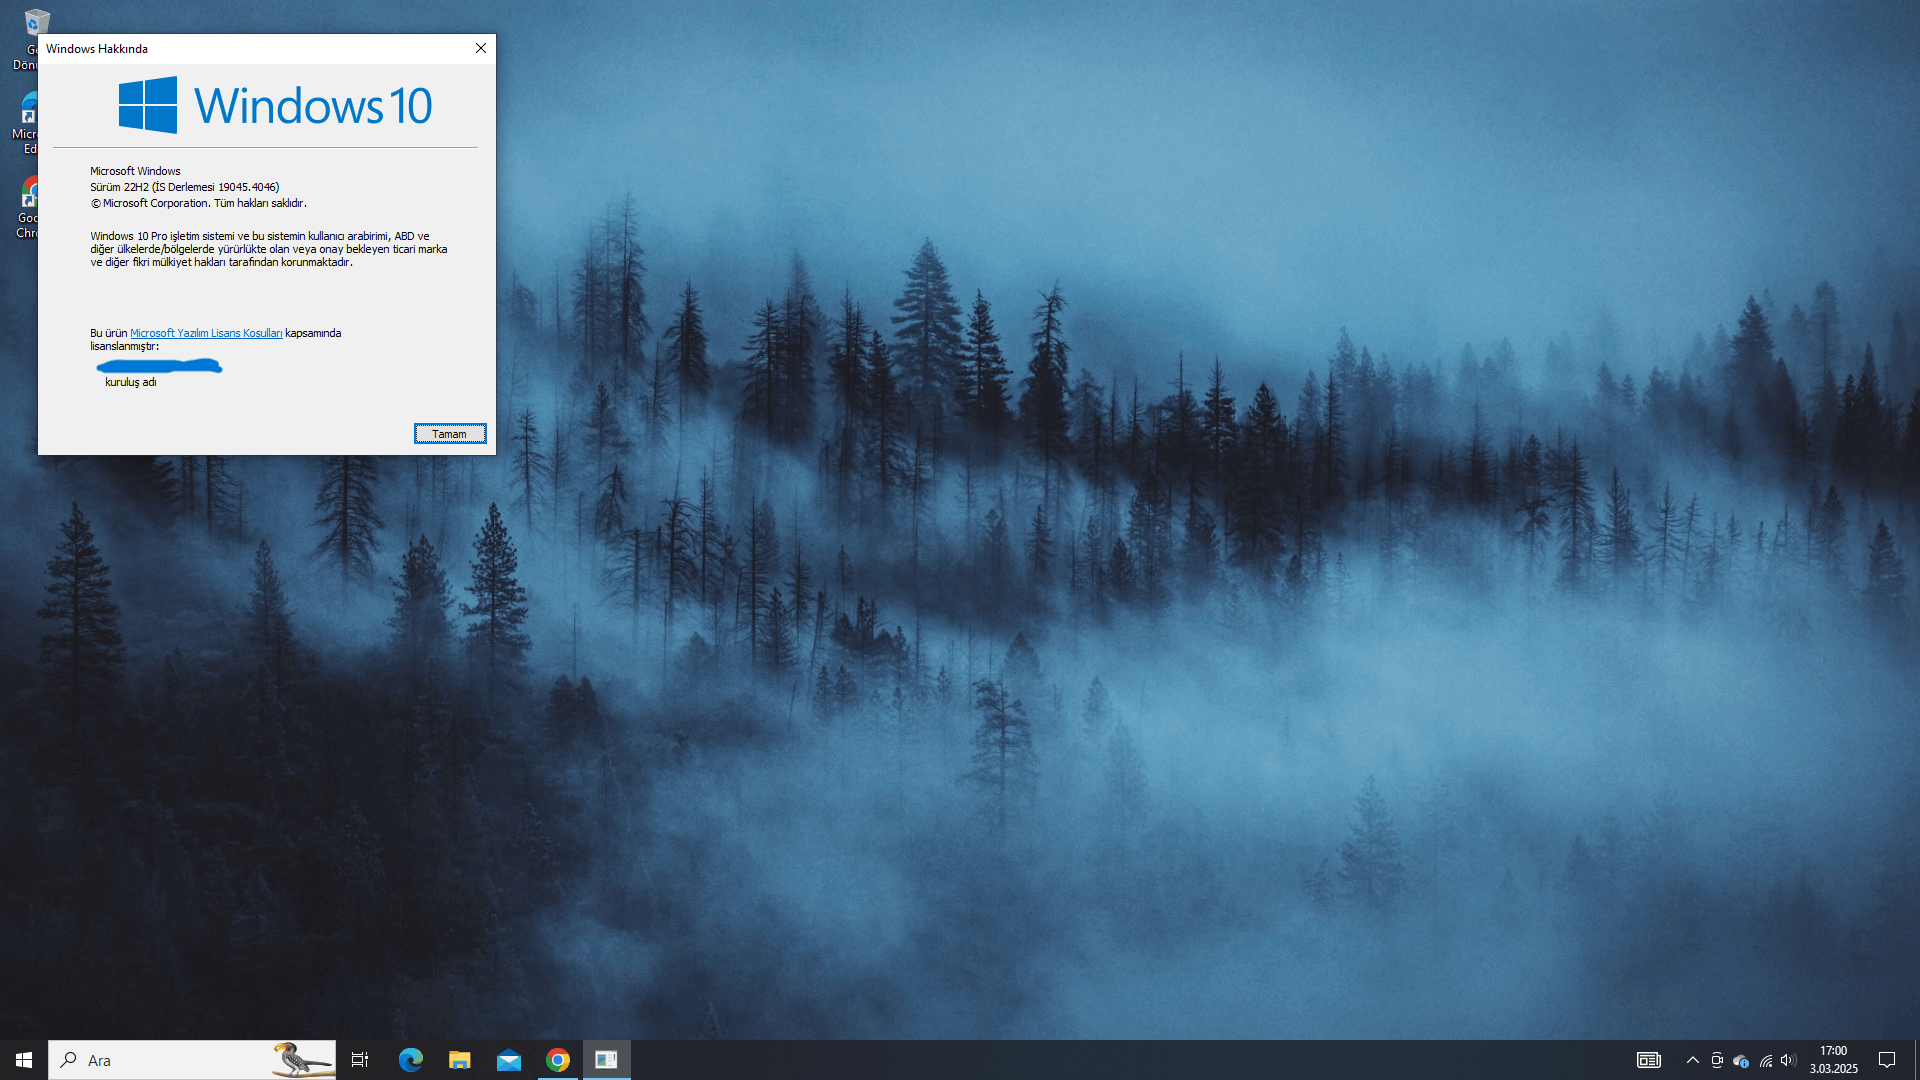Select the winver app in the taskbar

(607, 1060)
